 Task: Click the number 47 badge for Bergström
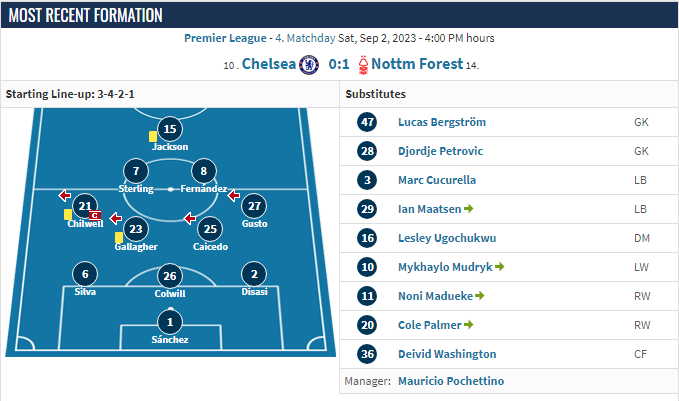point(367,122)
